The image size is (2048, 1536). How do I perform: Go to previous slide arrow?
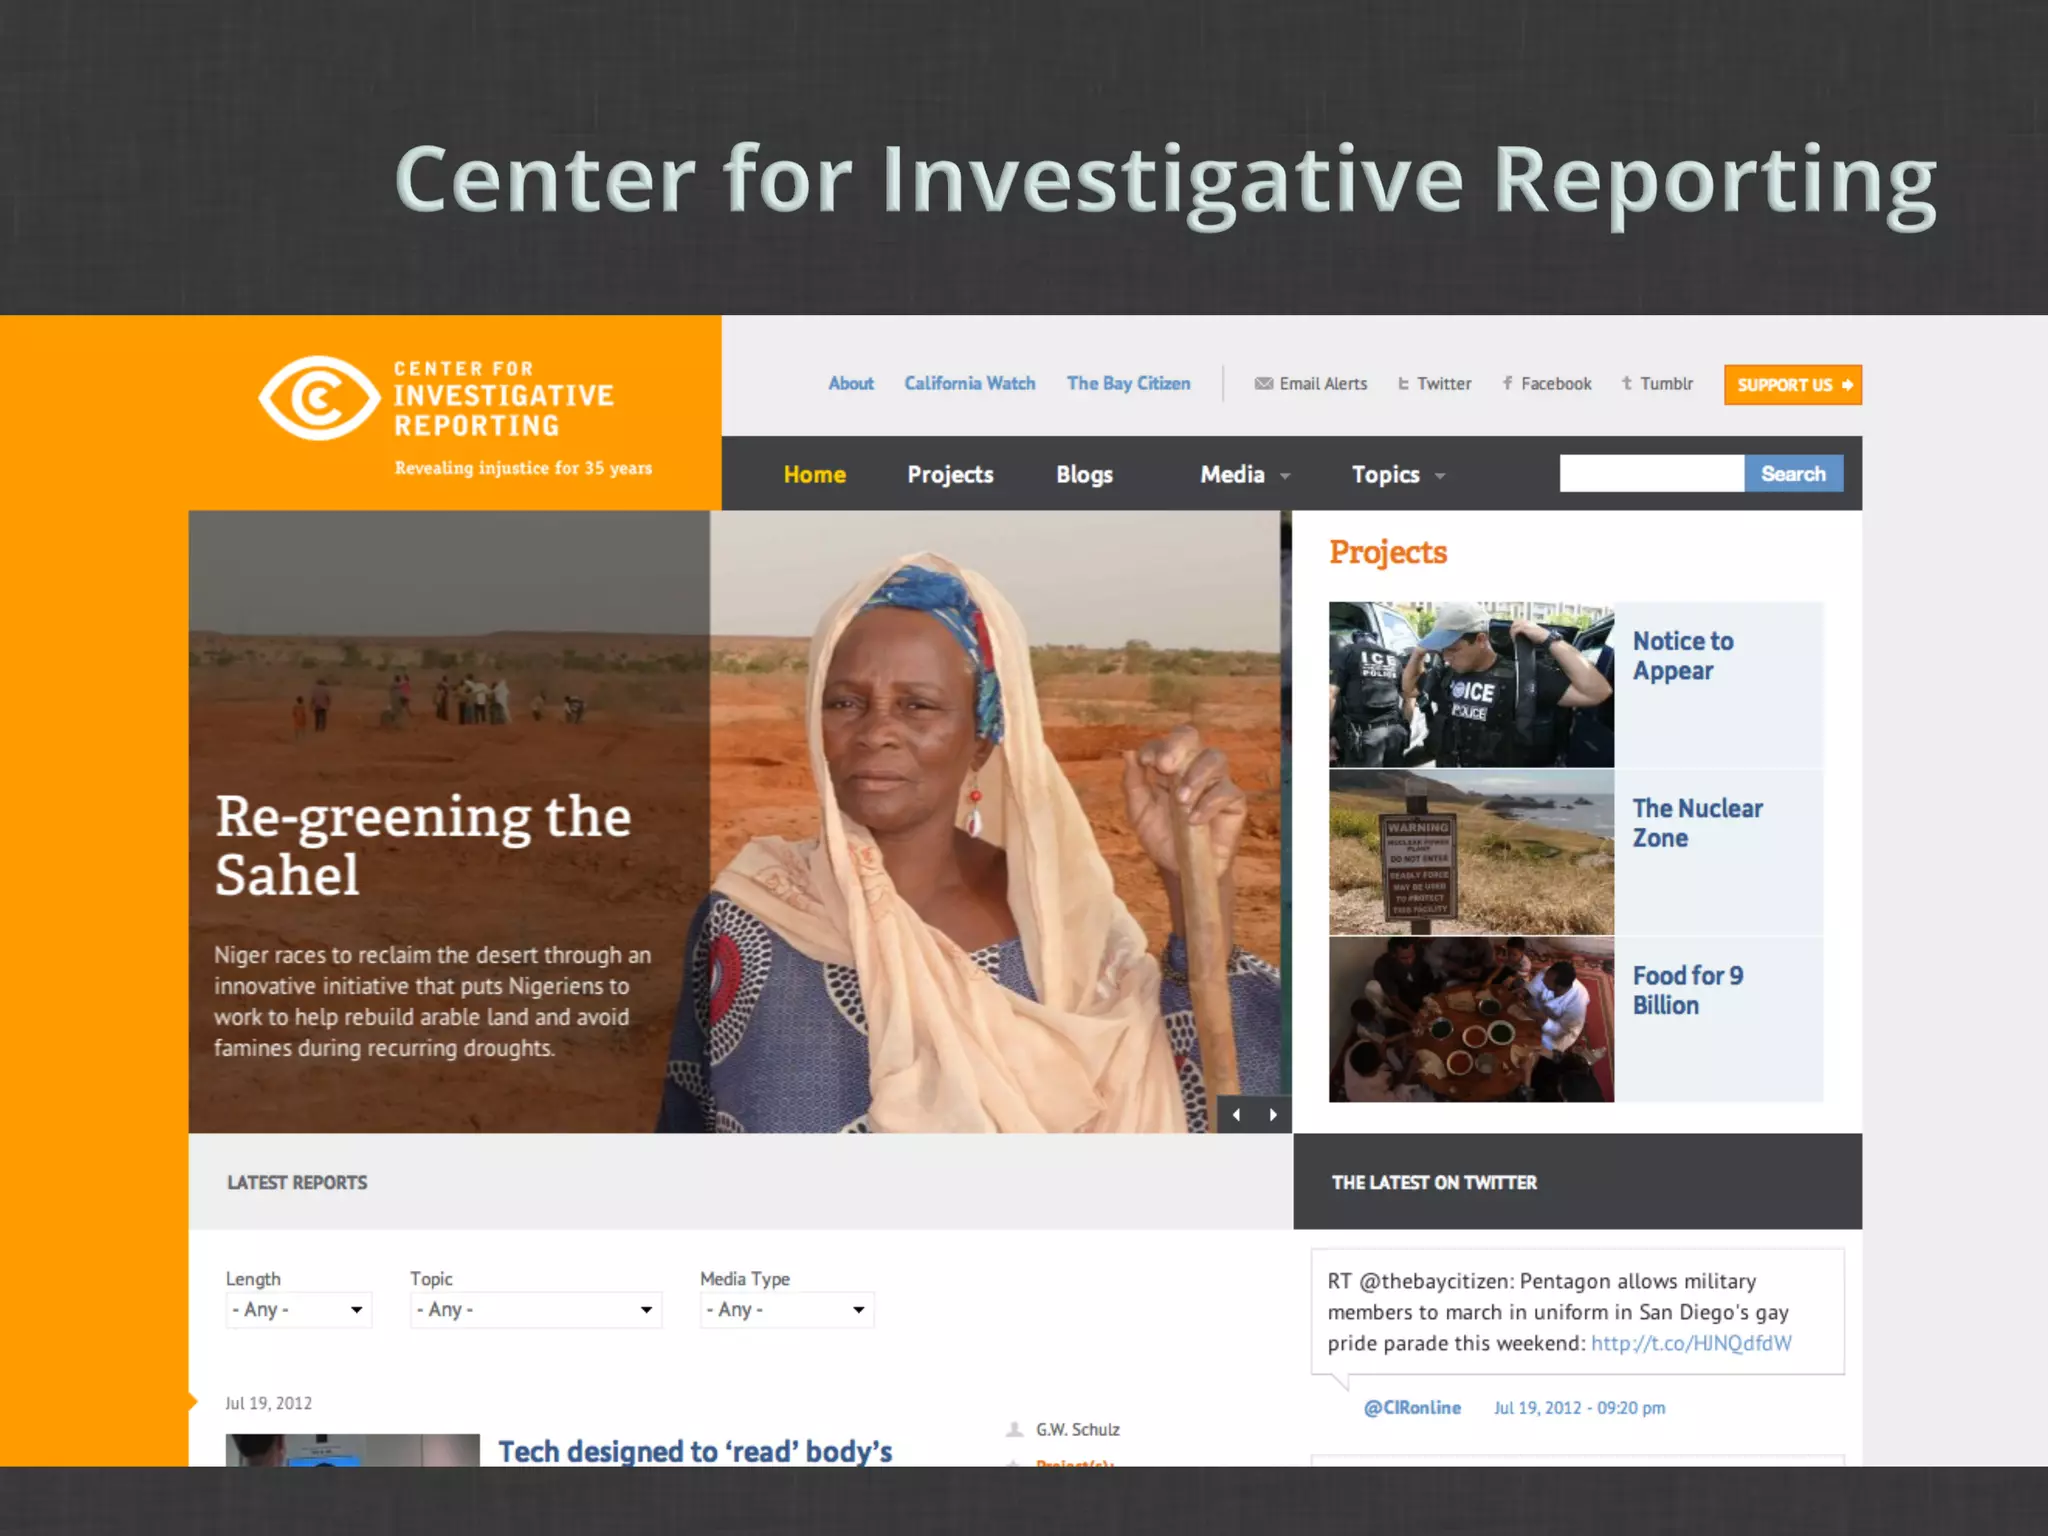coord(1237,1115)
